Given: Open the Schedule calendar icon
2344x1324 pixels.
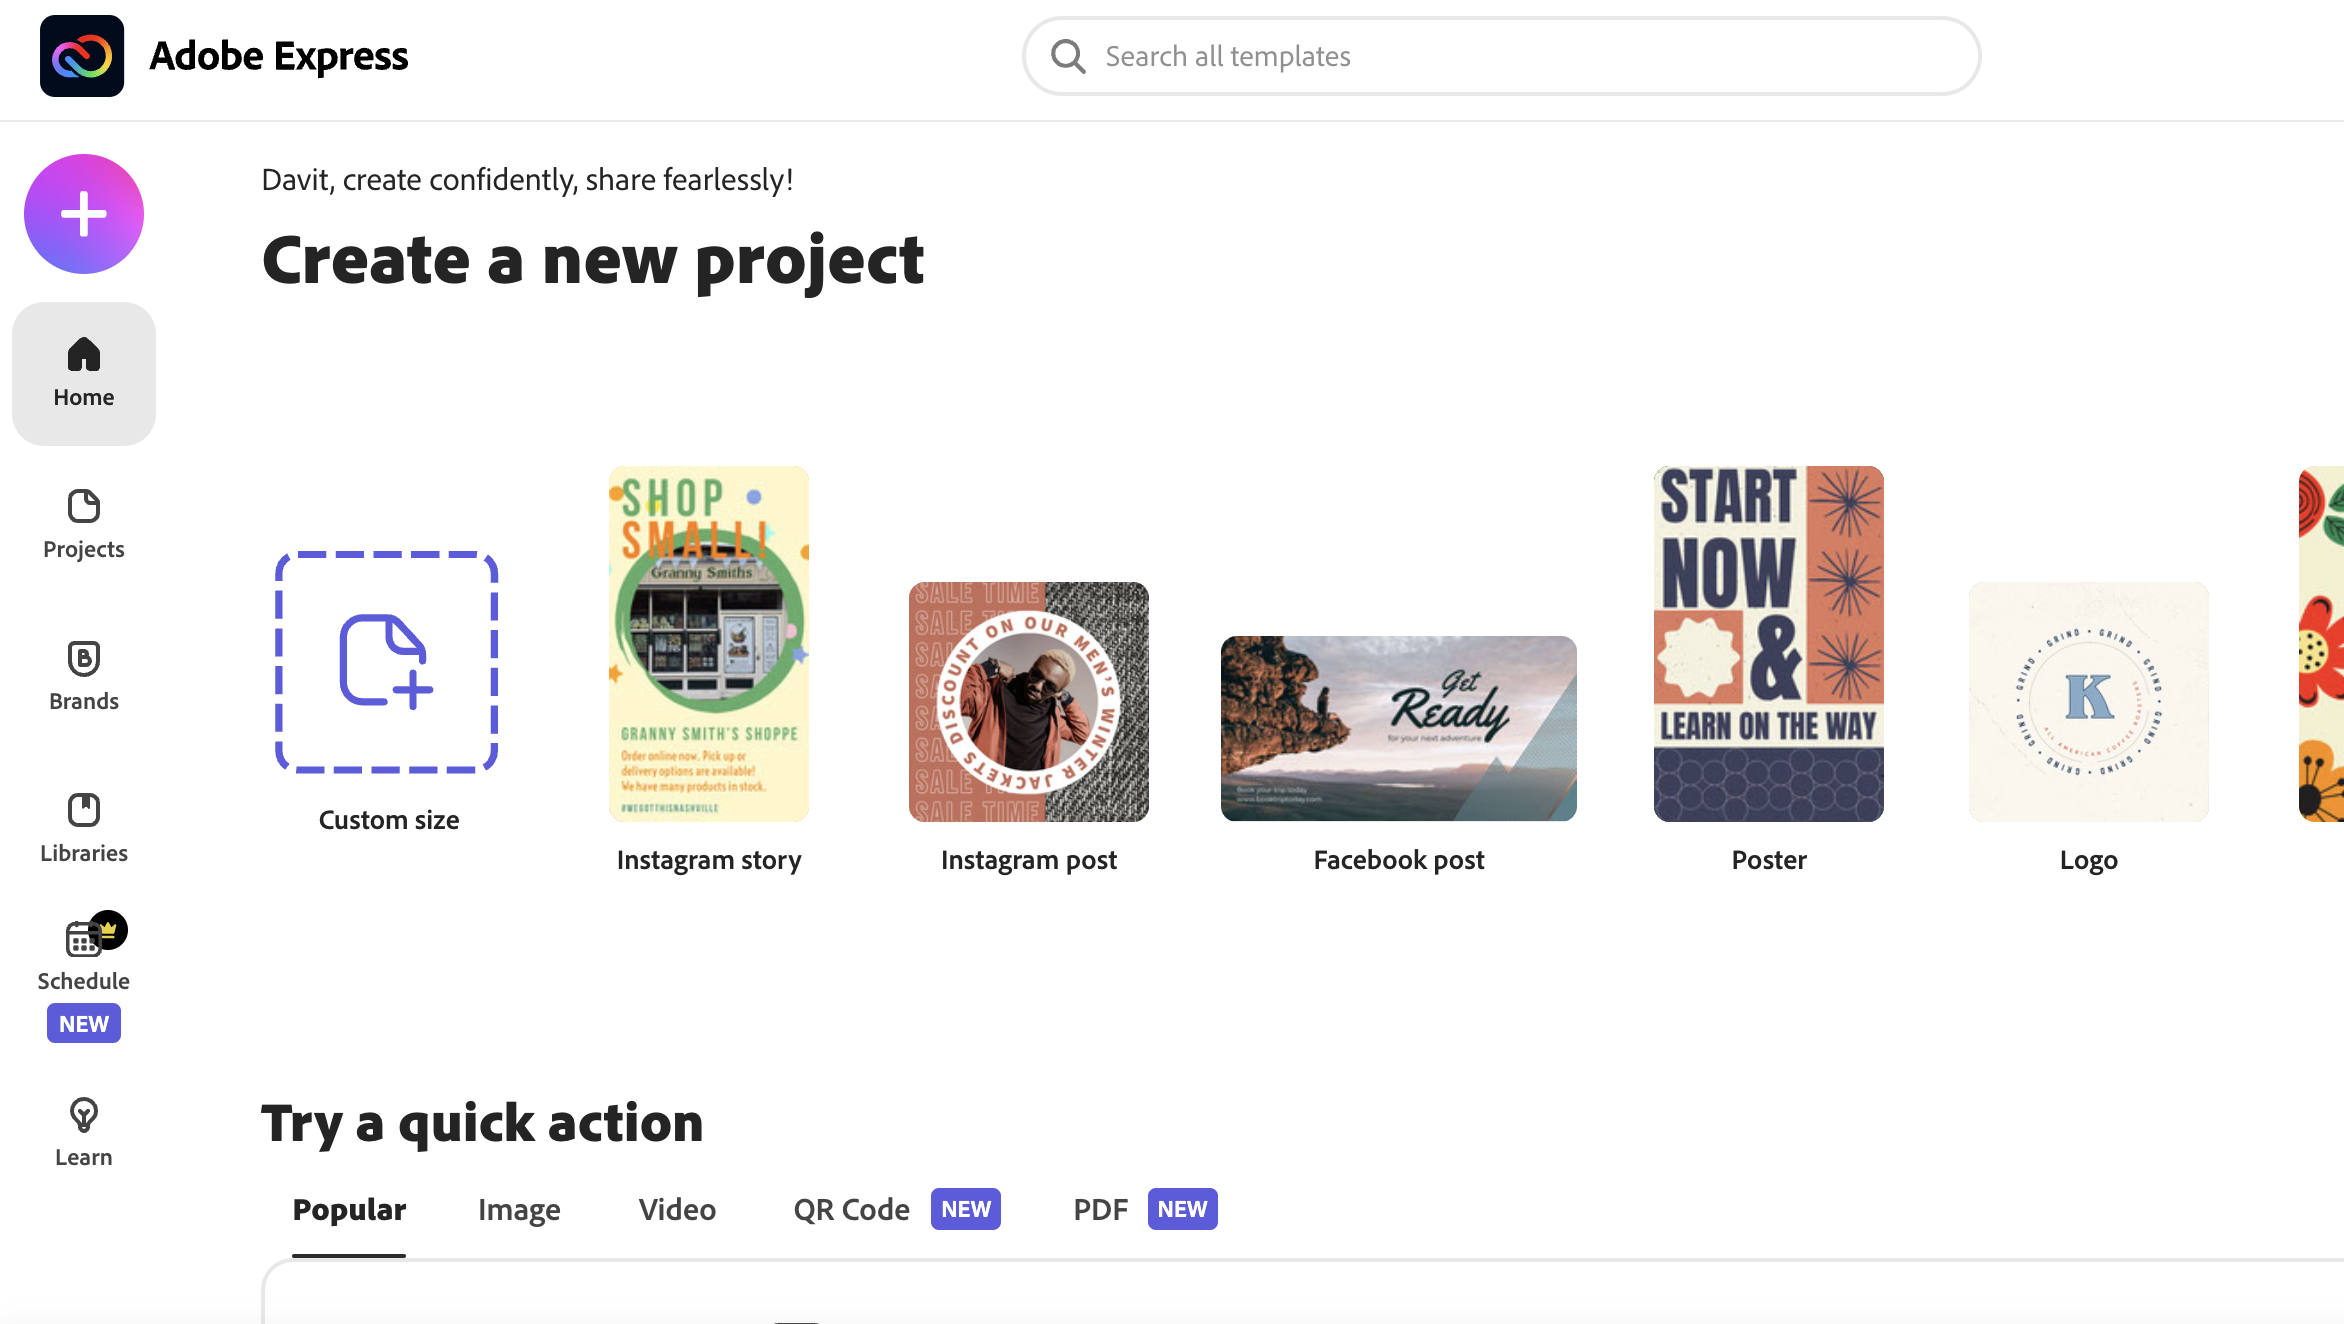Looking at the screenshot, I should point(84,939).
